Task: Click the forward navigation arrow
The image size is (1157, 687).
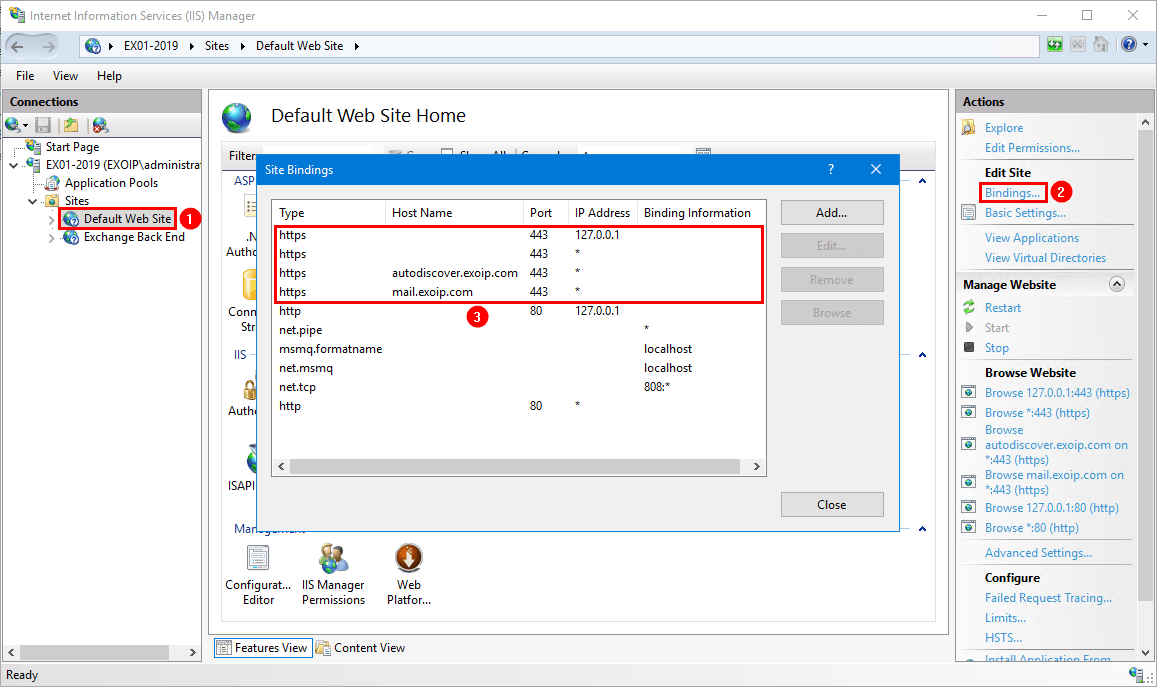Action: coord(48,46)
